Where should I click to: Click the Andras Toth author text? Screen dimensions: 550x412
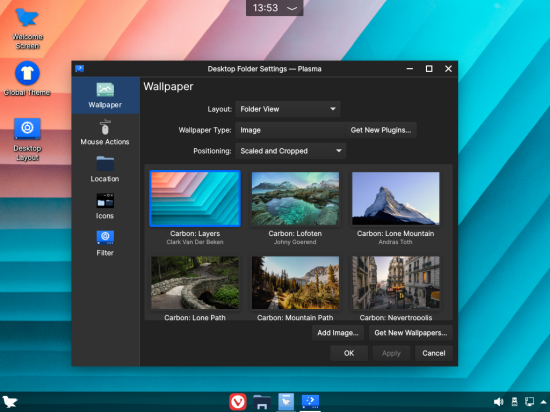click(395, 242)
